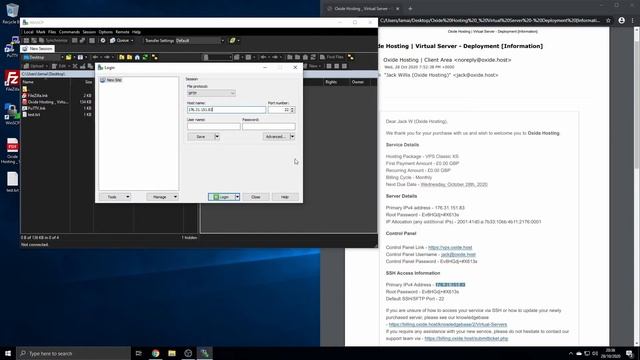The image size is (640, 360).
Task: Click the Port number spinner arrows
Action: (292, 110)
